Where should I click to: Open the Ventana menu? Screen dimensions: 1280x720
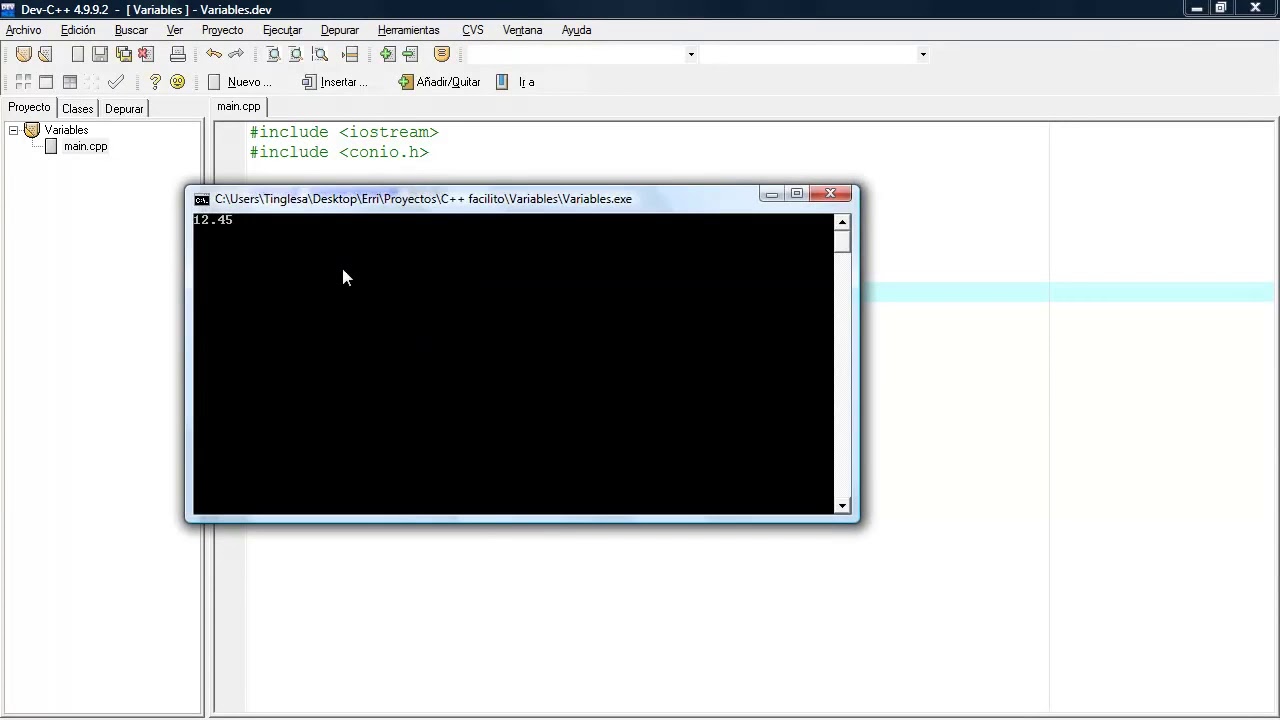522,30
